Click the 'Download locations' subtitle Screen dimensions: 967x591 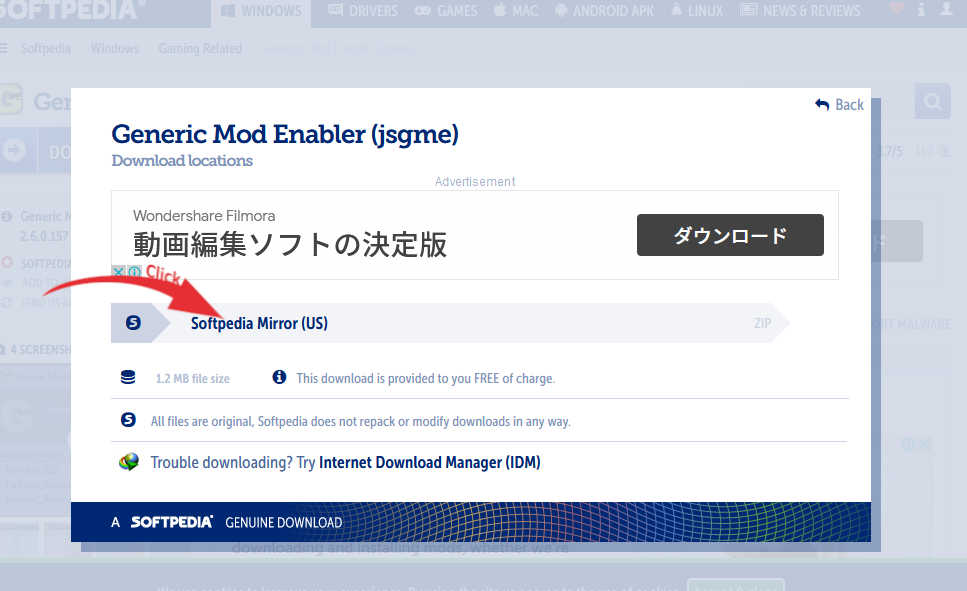pyautogui.click(x=182, y=160)
